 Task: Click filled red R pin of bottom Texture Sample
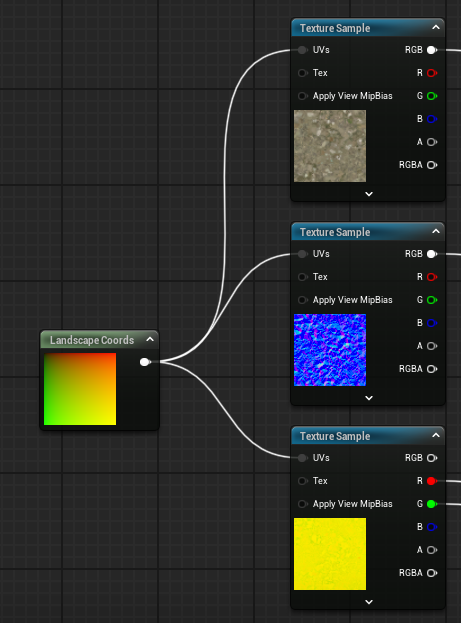point(432,481)
